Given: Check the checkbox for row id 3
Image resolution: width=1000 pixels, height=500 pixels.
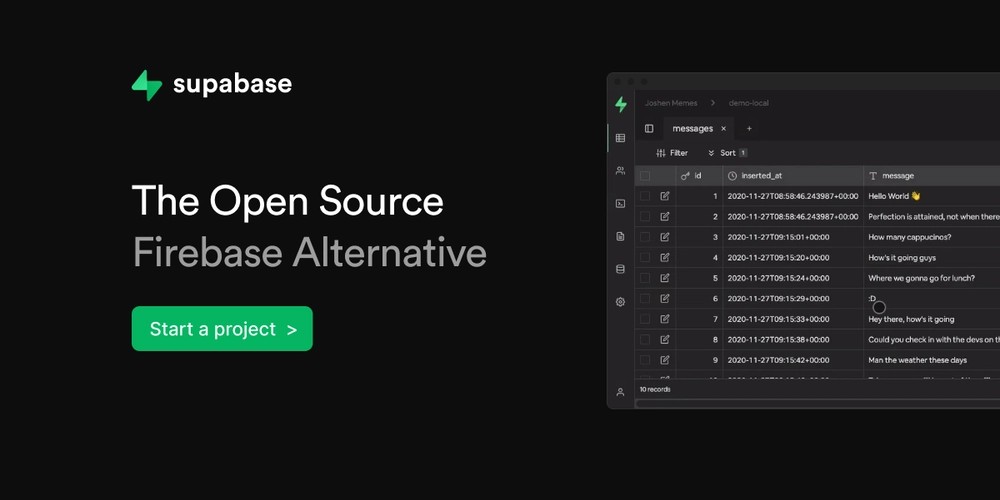Looking at the screenshot, I should (645, 237).
